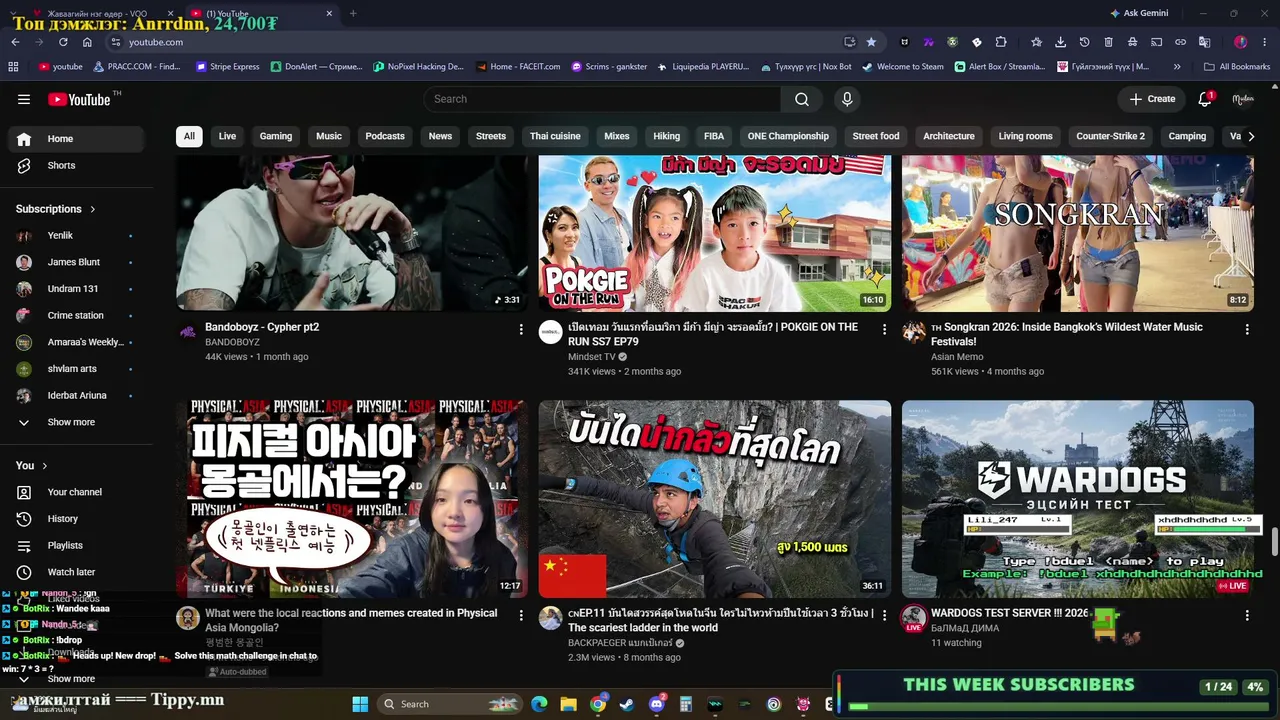Go to the YouTube logo home link
The image size is (1280, 720).
click(79, 99)
